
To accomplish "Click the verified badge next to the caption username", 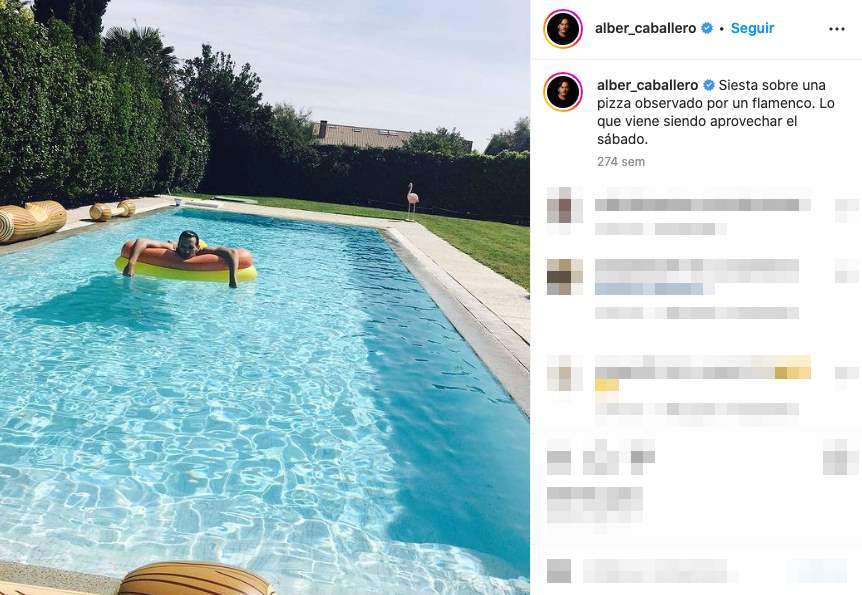I will pyautogui.click(x=709, y=85).
